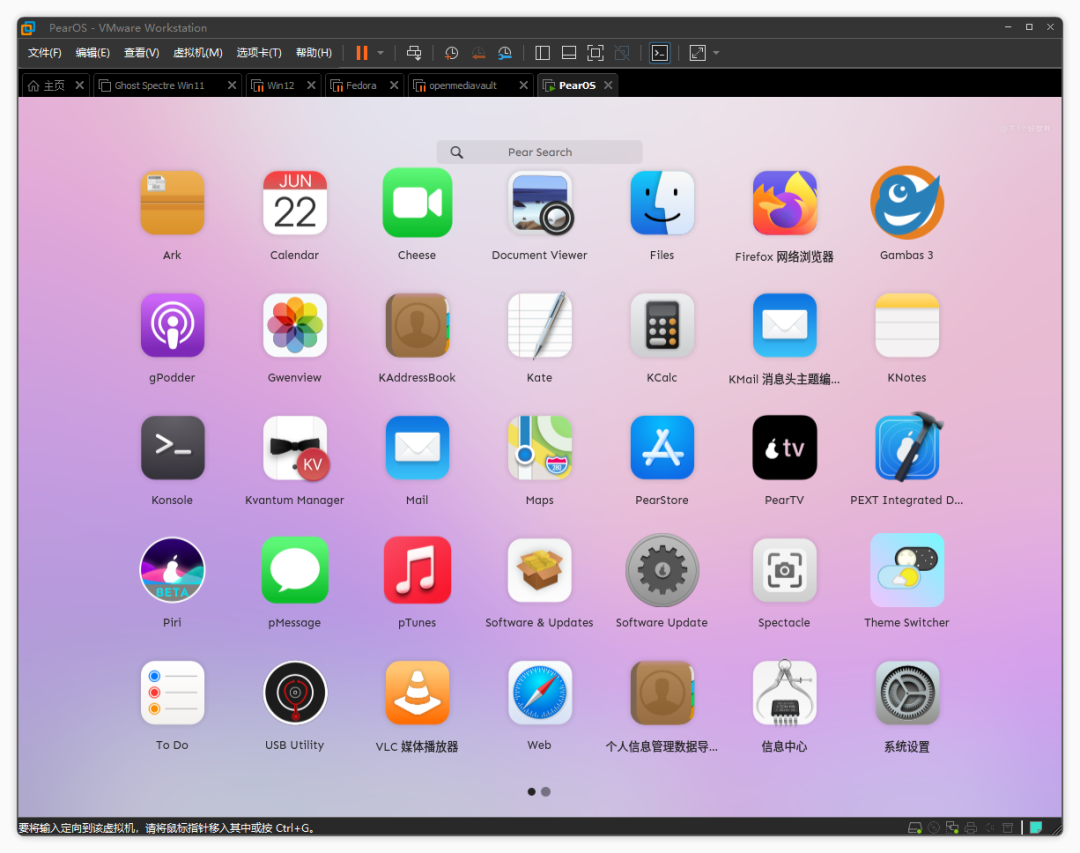This screenshot has width=1080, height=853.
Task: Launch VLC media player
Action: (417, 693)
